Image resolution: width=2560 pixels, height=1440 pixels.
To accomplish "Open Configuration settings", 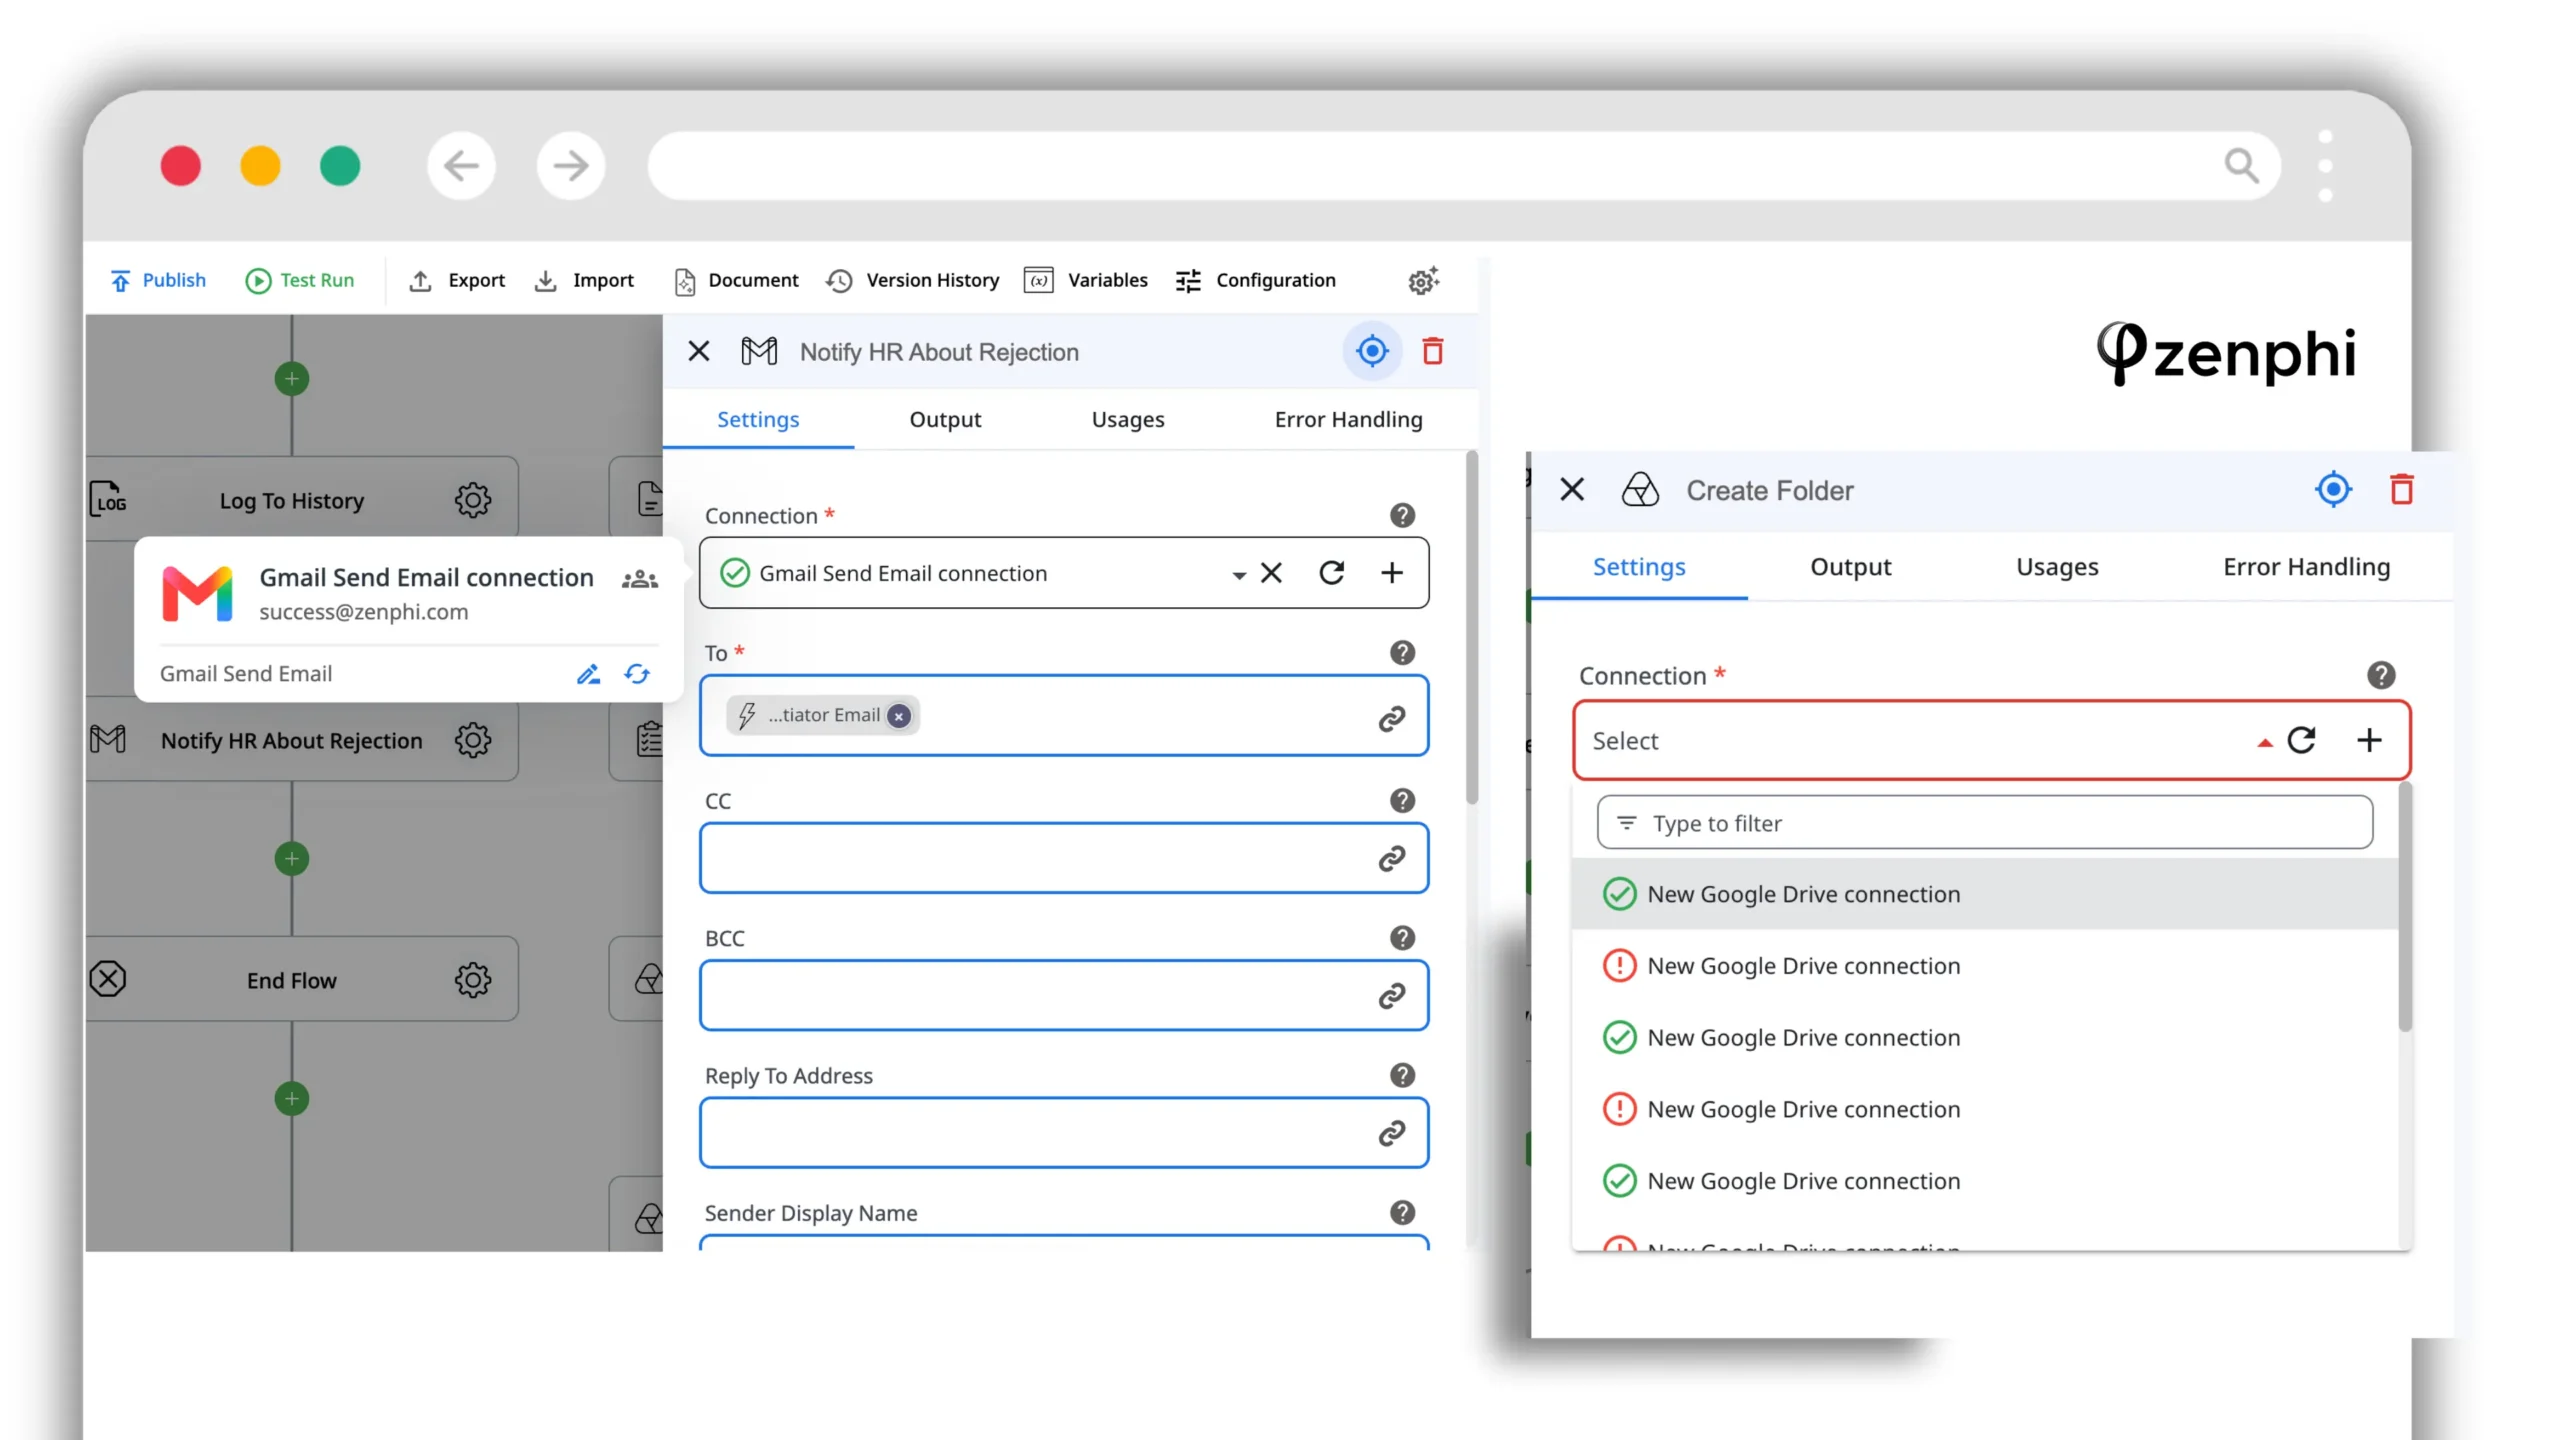I will (1256, 280).
